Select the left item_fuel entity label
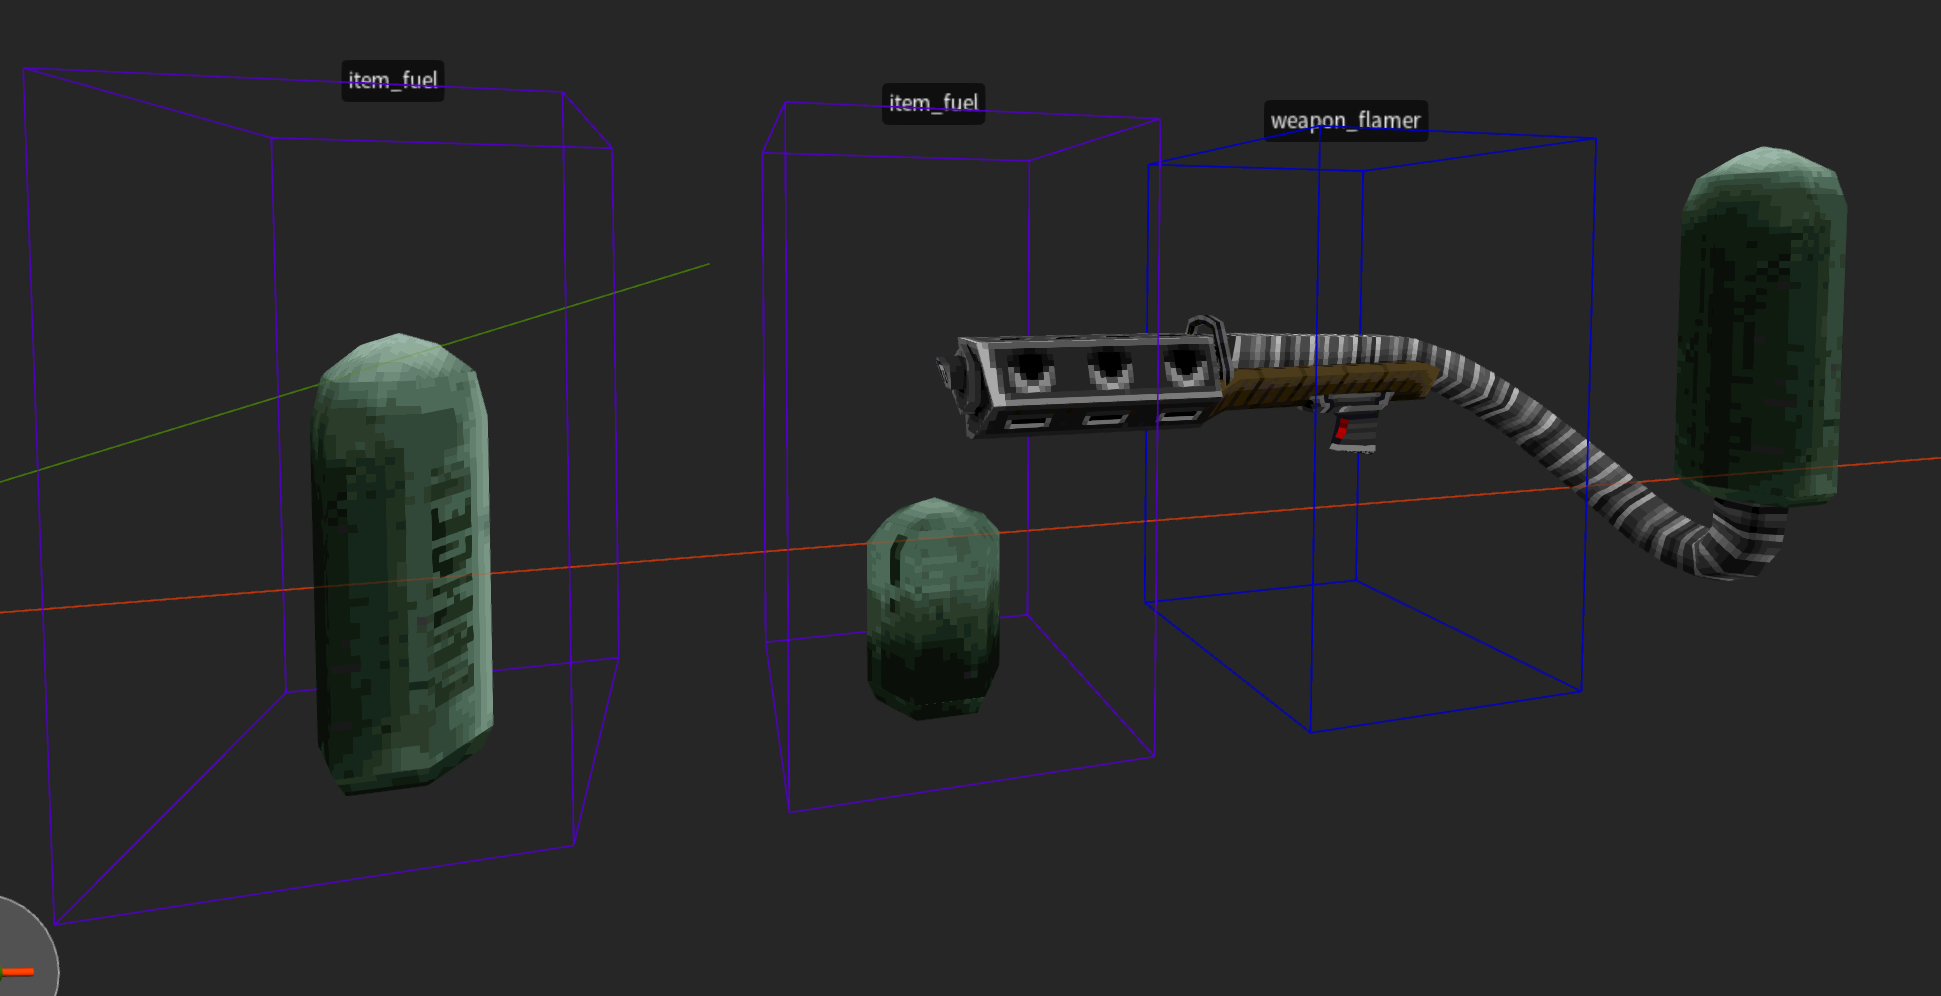 coord(392,80)
